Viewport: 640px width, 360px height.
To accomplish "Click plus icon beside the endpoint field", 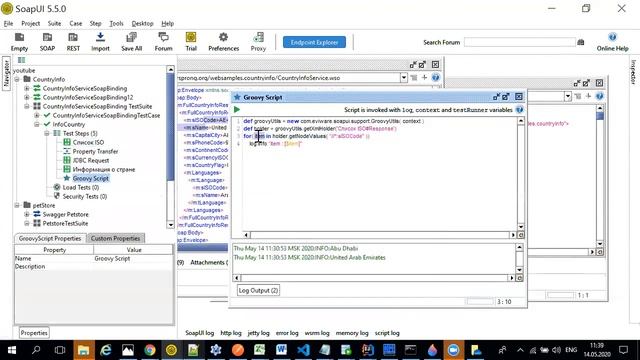I will coord(424,78).
